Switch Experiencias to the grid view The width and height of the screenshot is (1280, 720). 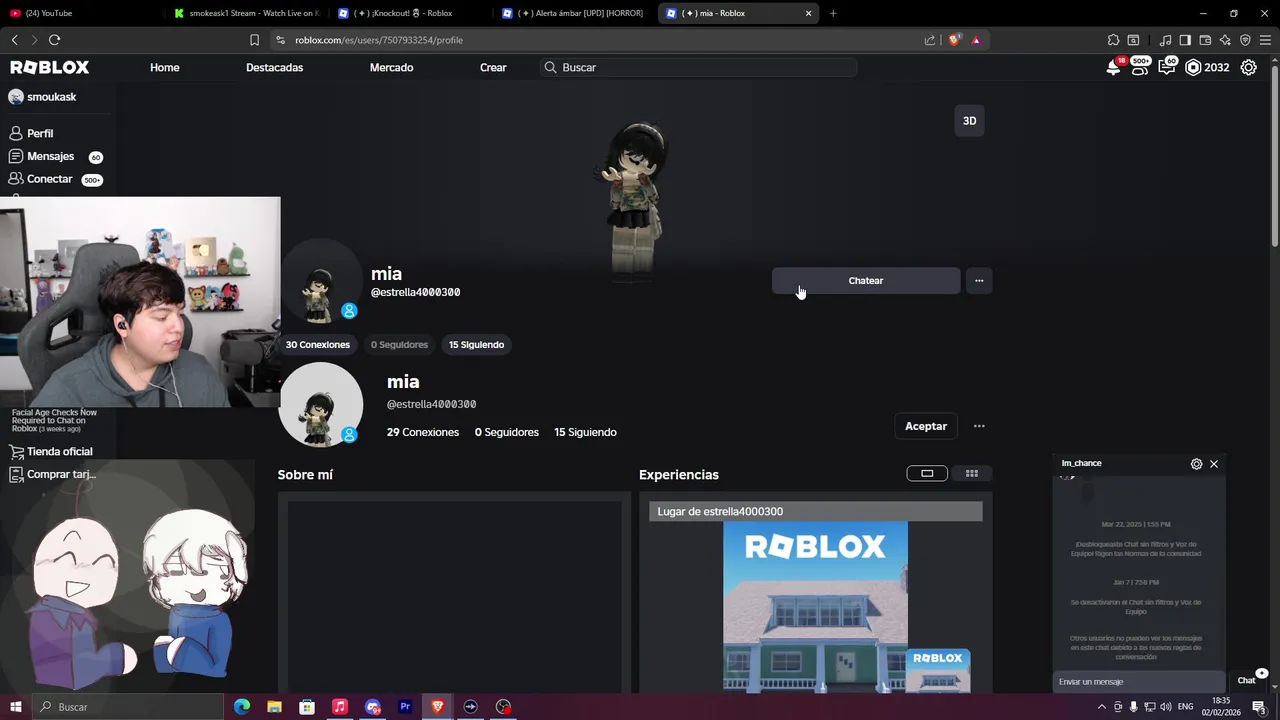(x=971, y=473)
